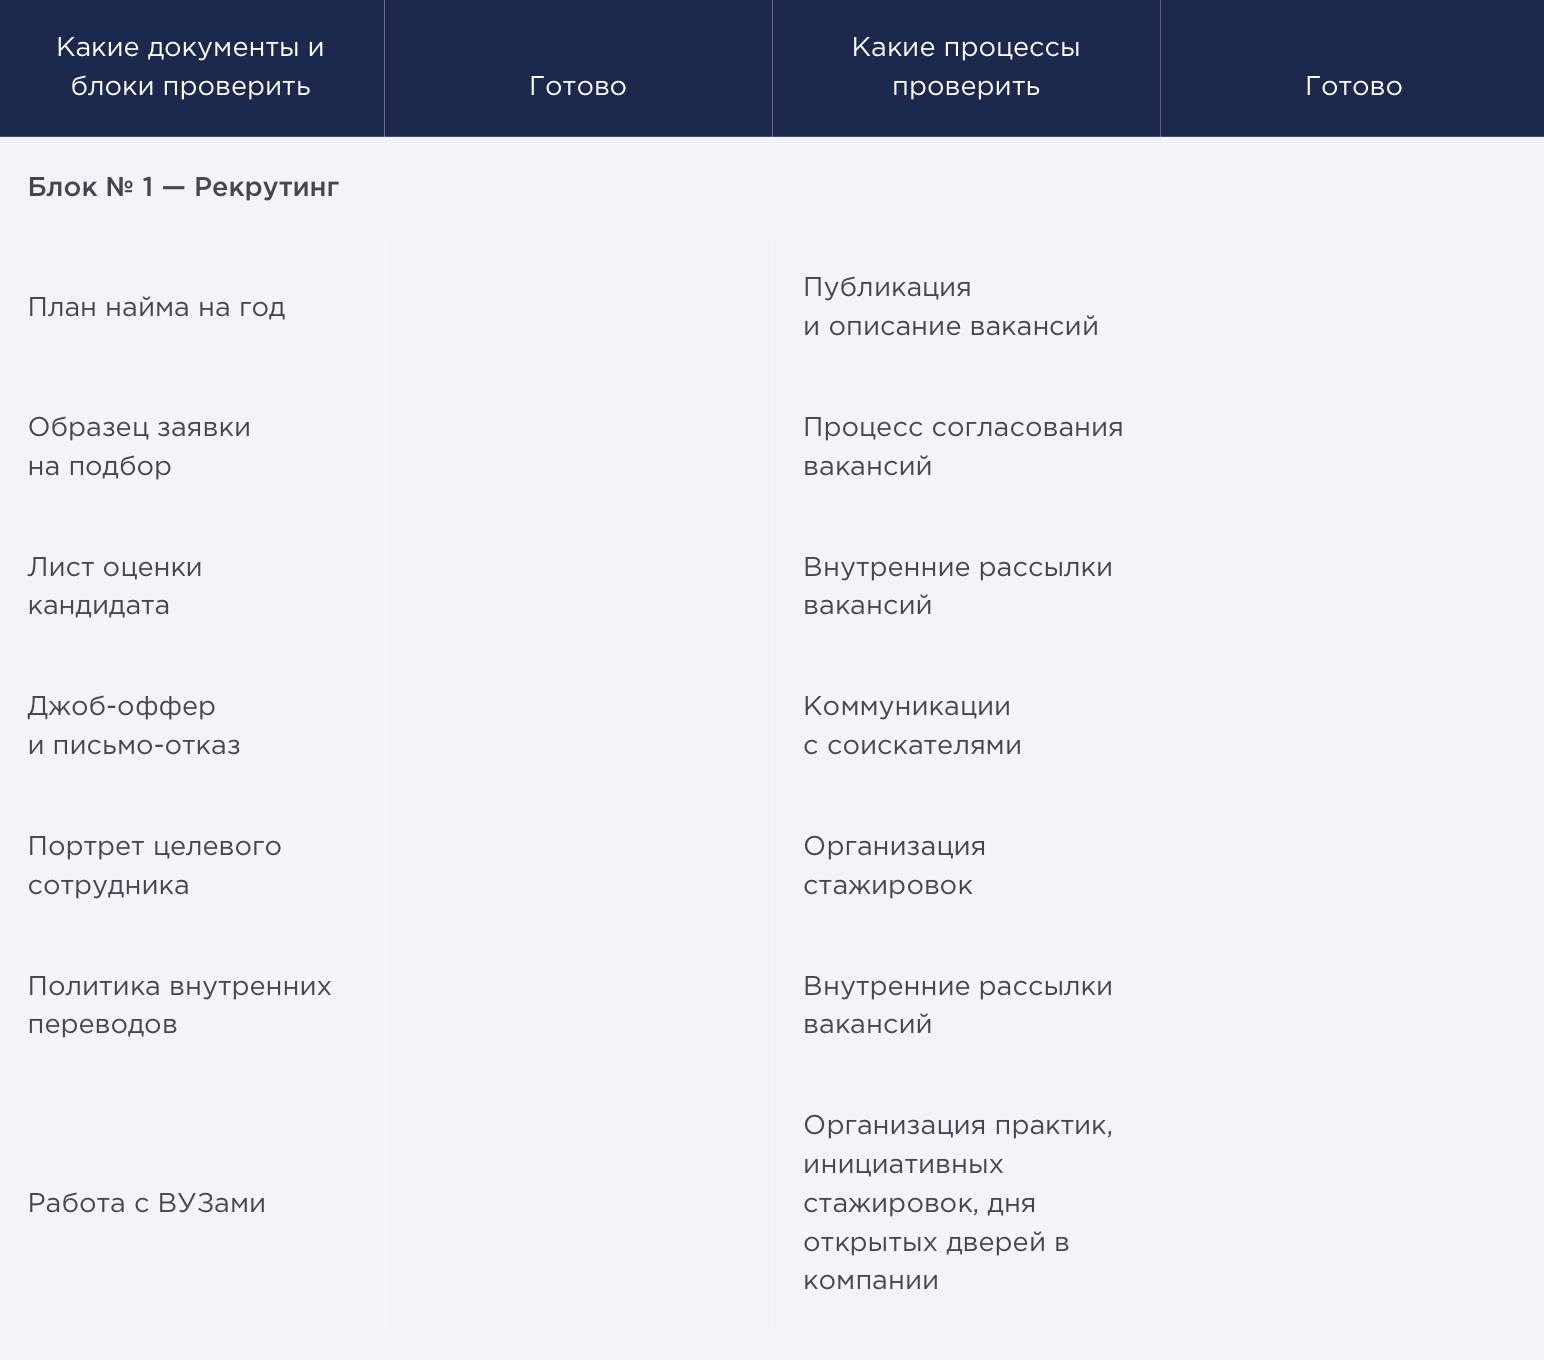Select 'Работа с ВУЗами' row

(146, 1203)
